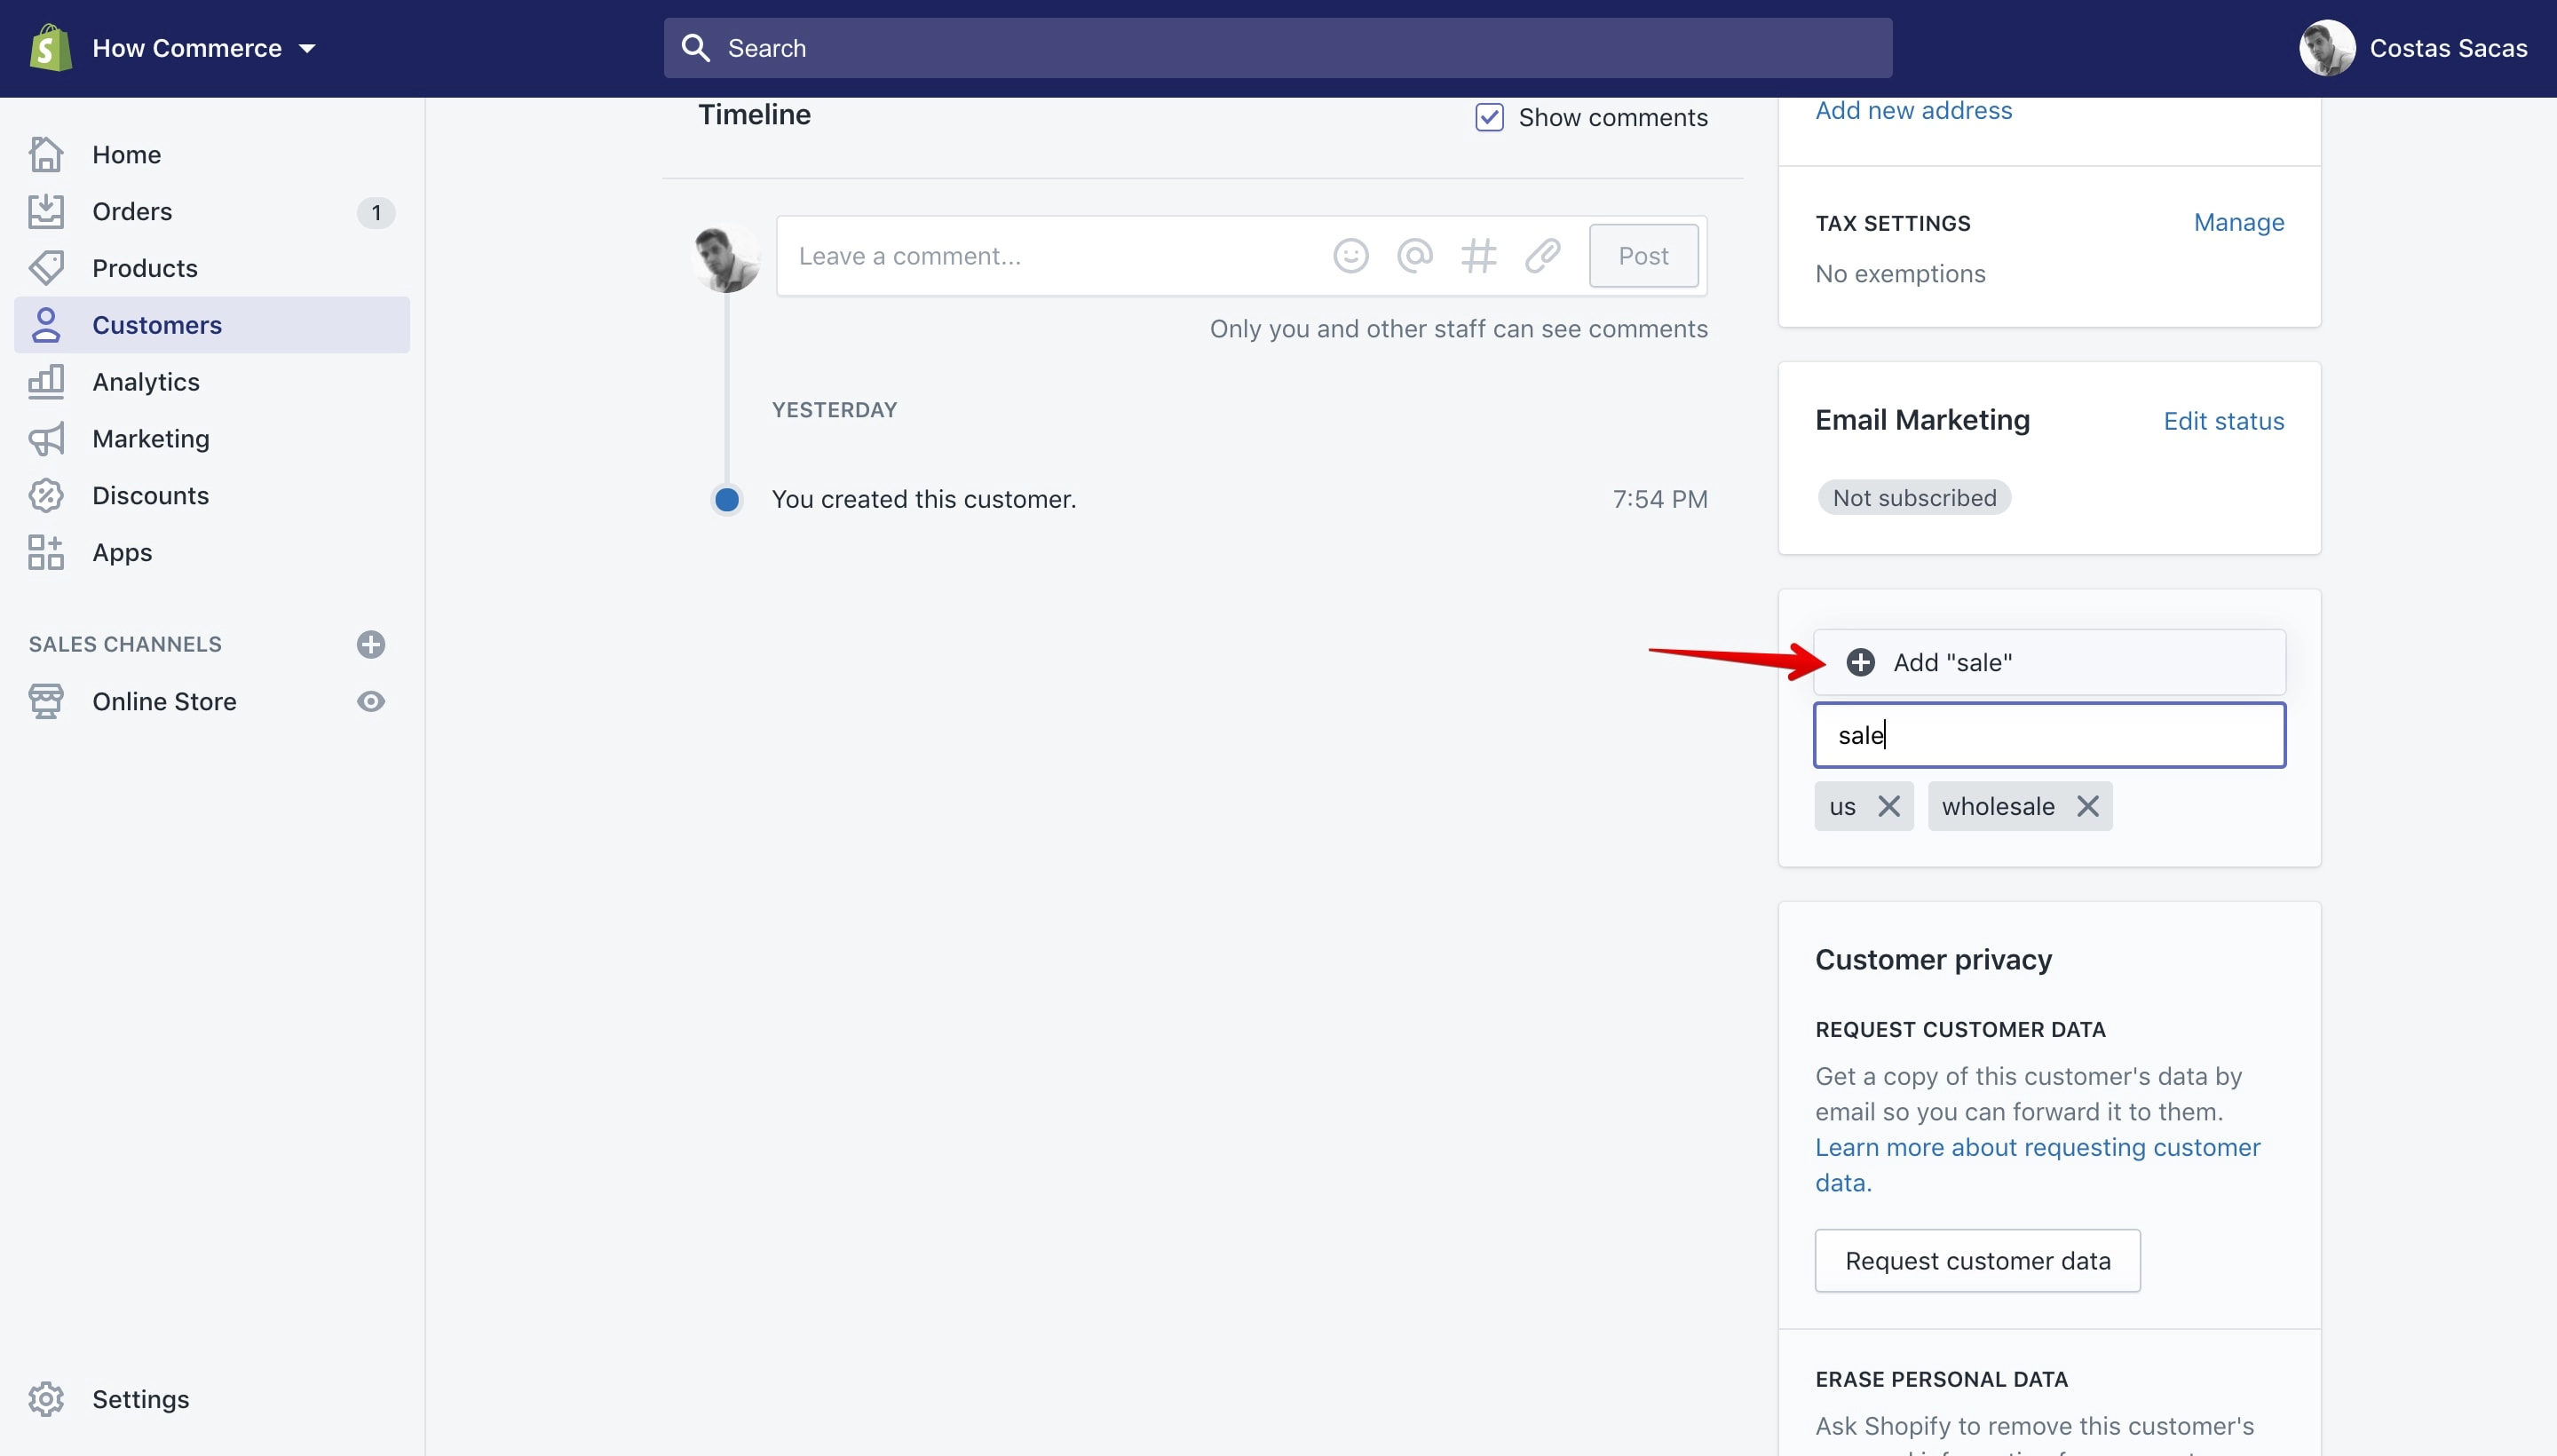Click the Customers person icon
Image resolution: width=2557 pixels, height=1456 pixels.
coord(46,325)
